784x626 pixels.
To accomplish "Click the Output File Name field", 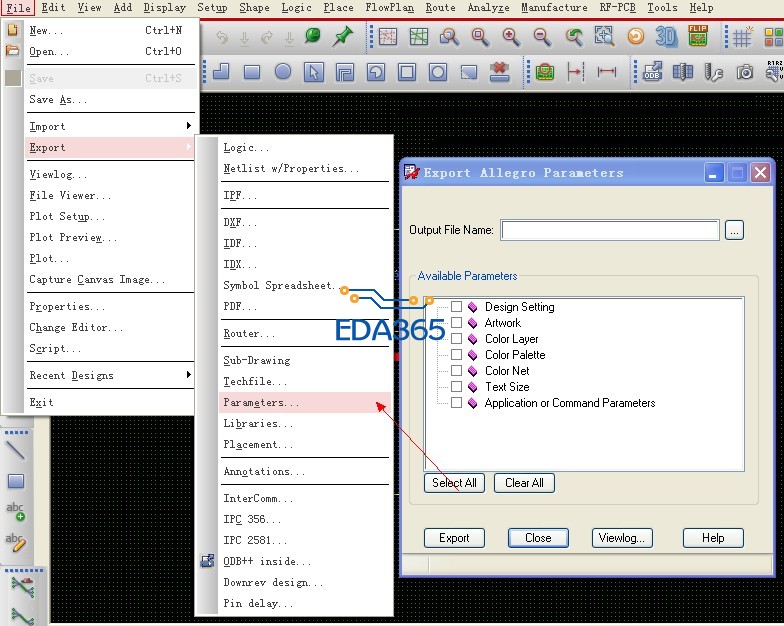I will pos(610,230).
